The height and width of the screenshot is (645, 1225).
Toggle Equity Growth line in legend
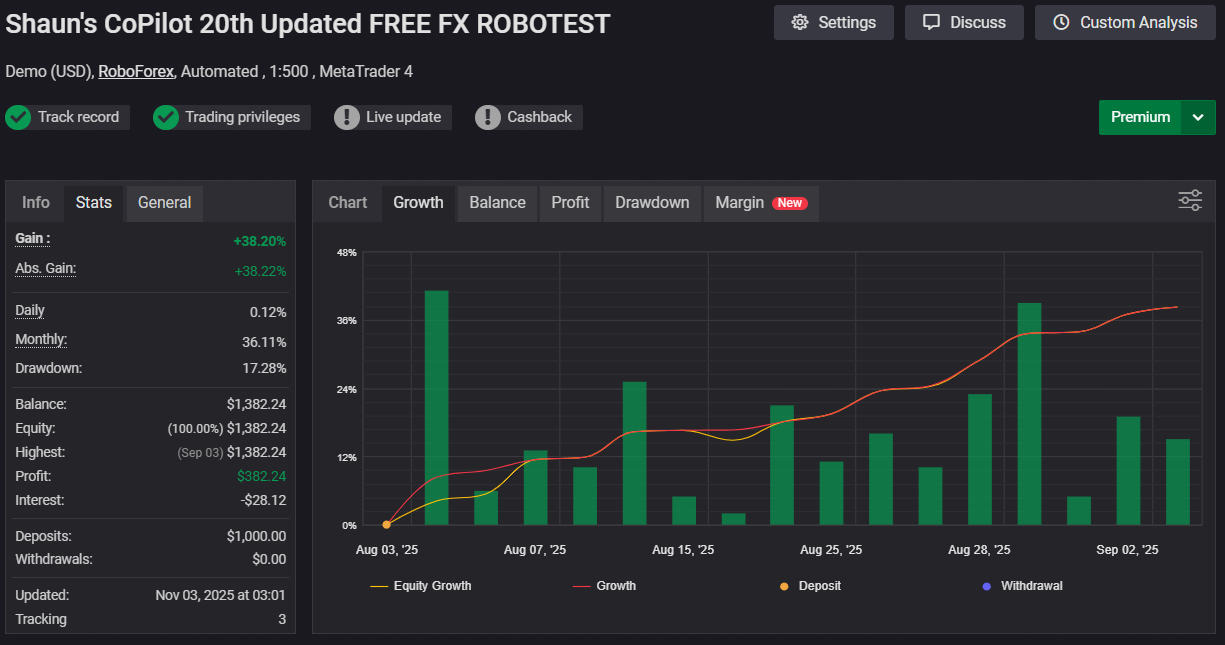(420, 586)
